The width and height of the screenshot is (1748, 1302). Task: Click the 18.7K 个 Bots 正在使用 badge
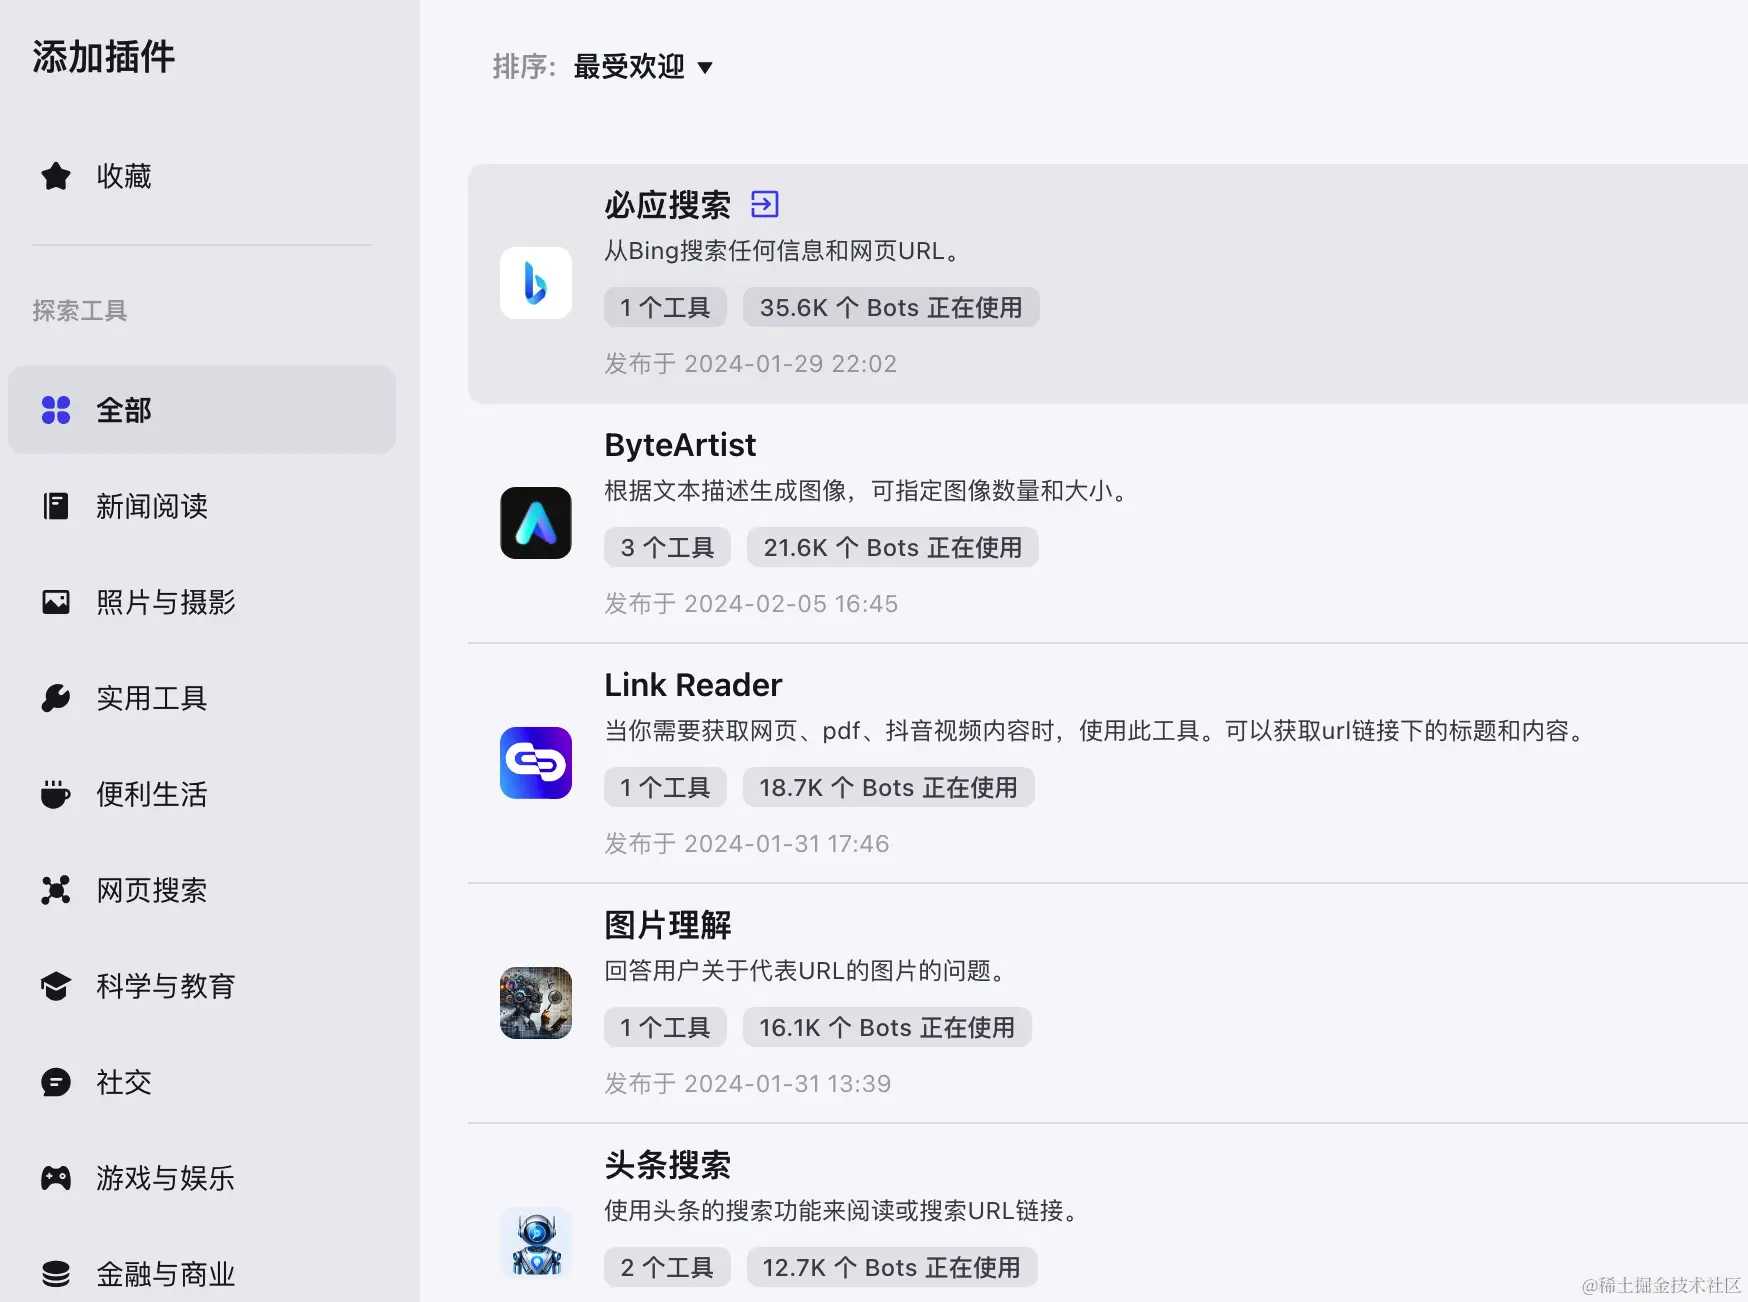(889, 787)
